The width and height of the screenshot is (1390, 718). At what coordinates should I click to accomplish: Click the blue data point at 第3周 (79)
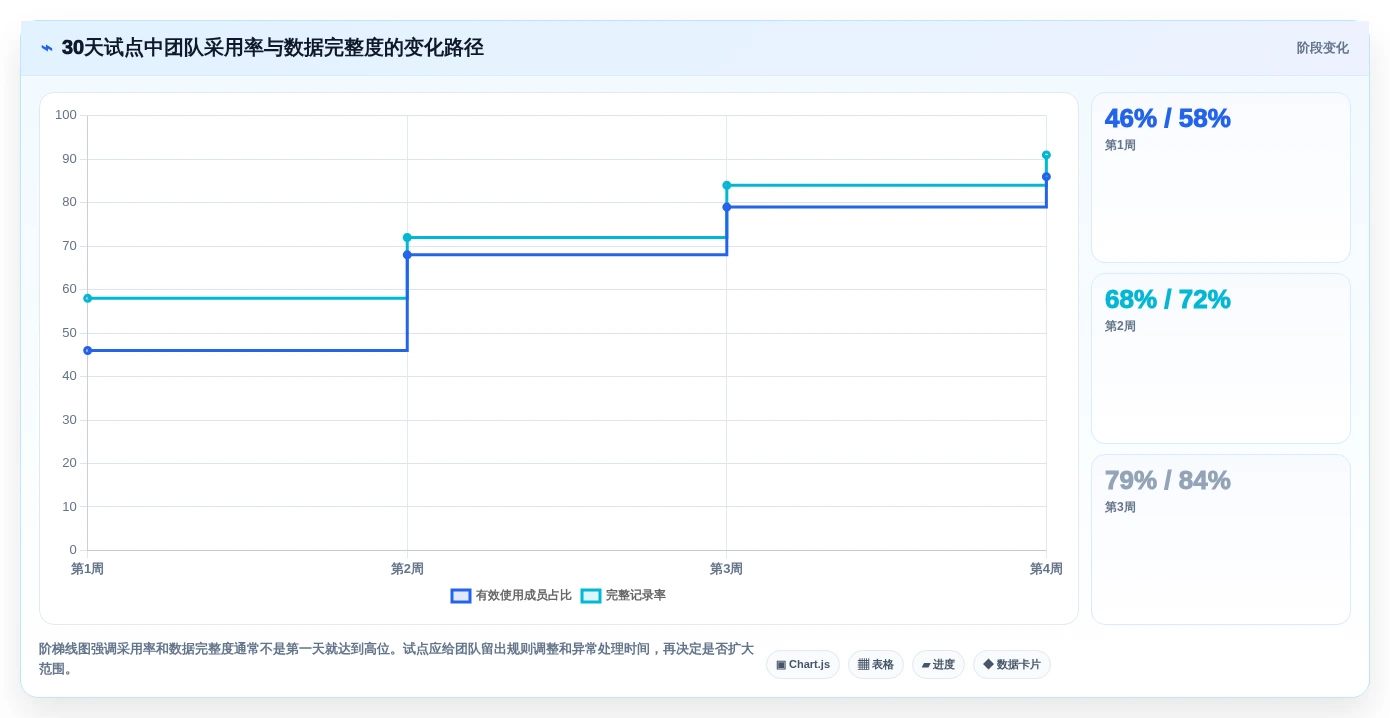[727, 207]
